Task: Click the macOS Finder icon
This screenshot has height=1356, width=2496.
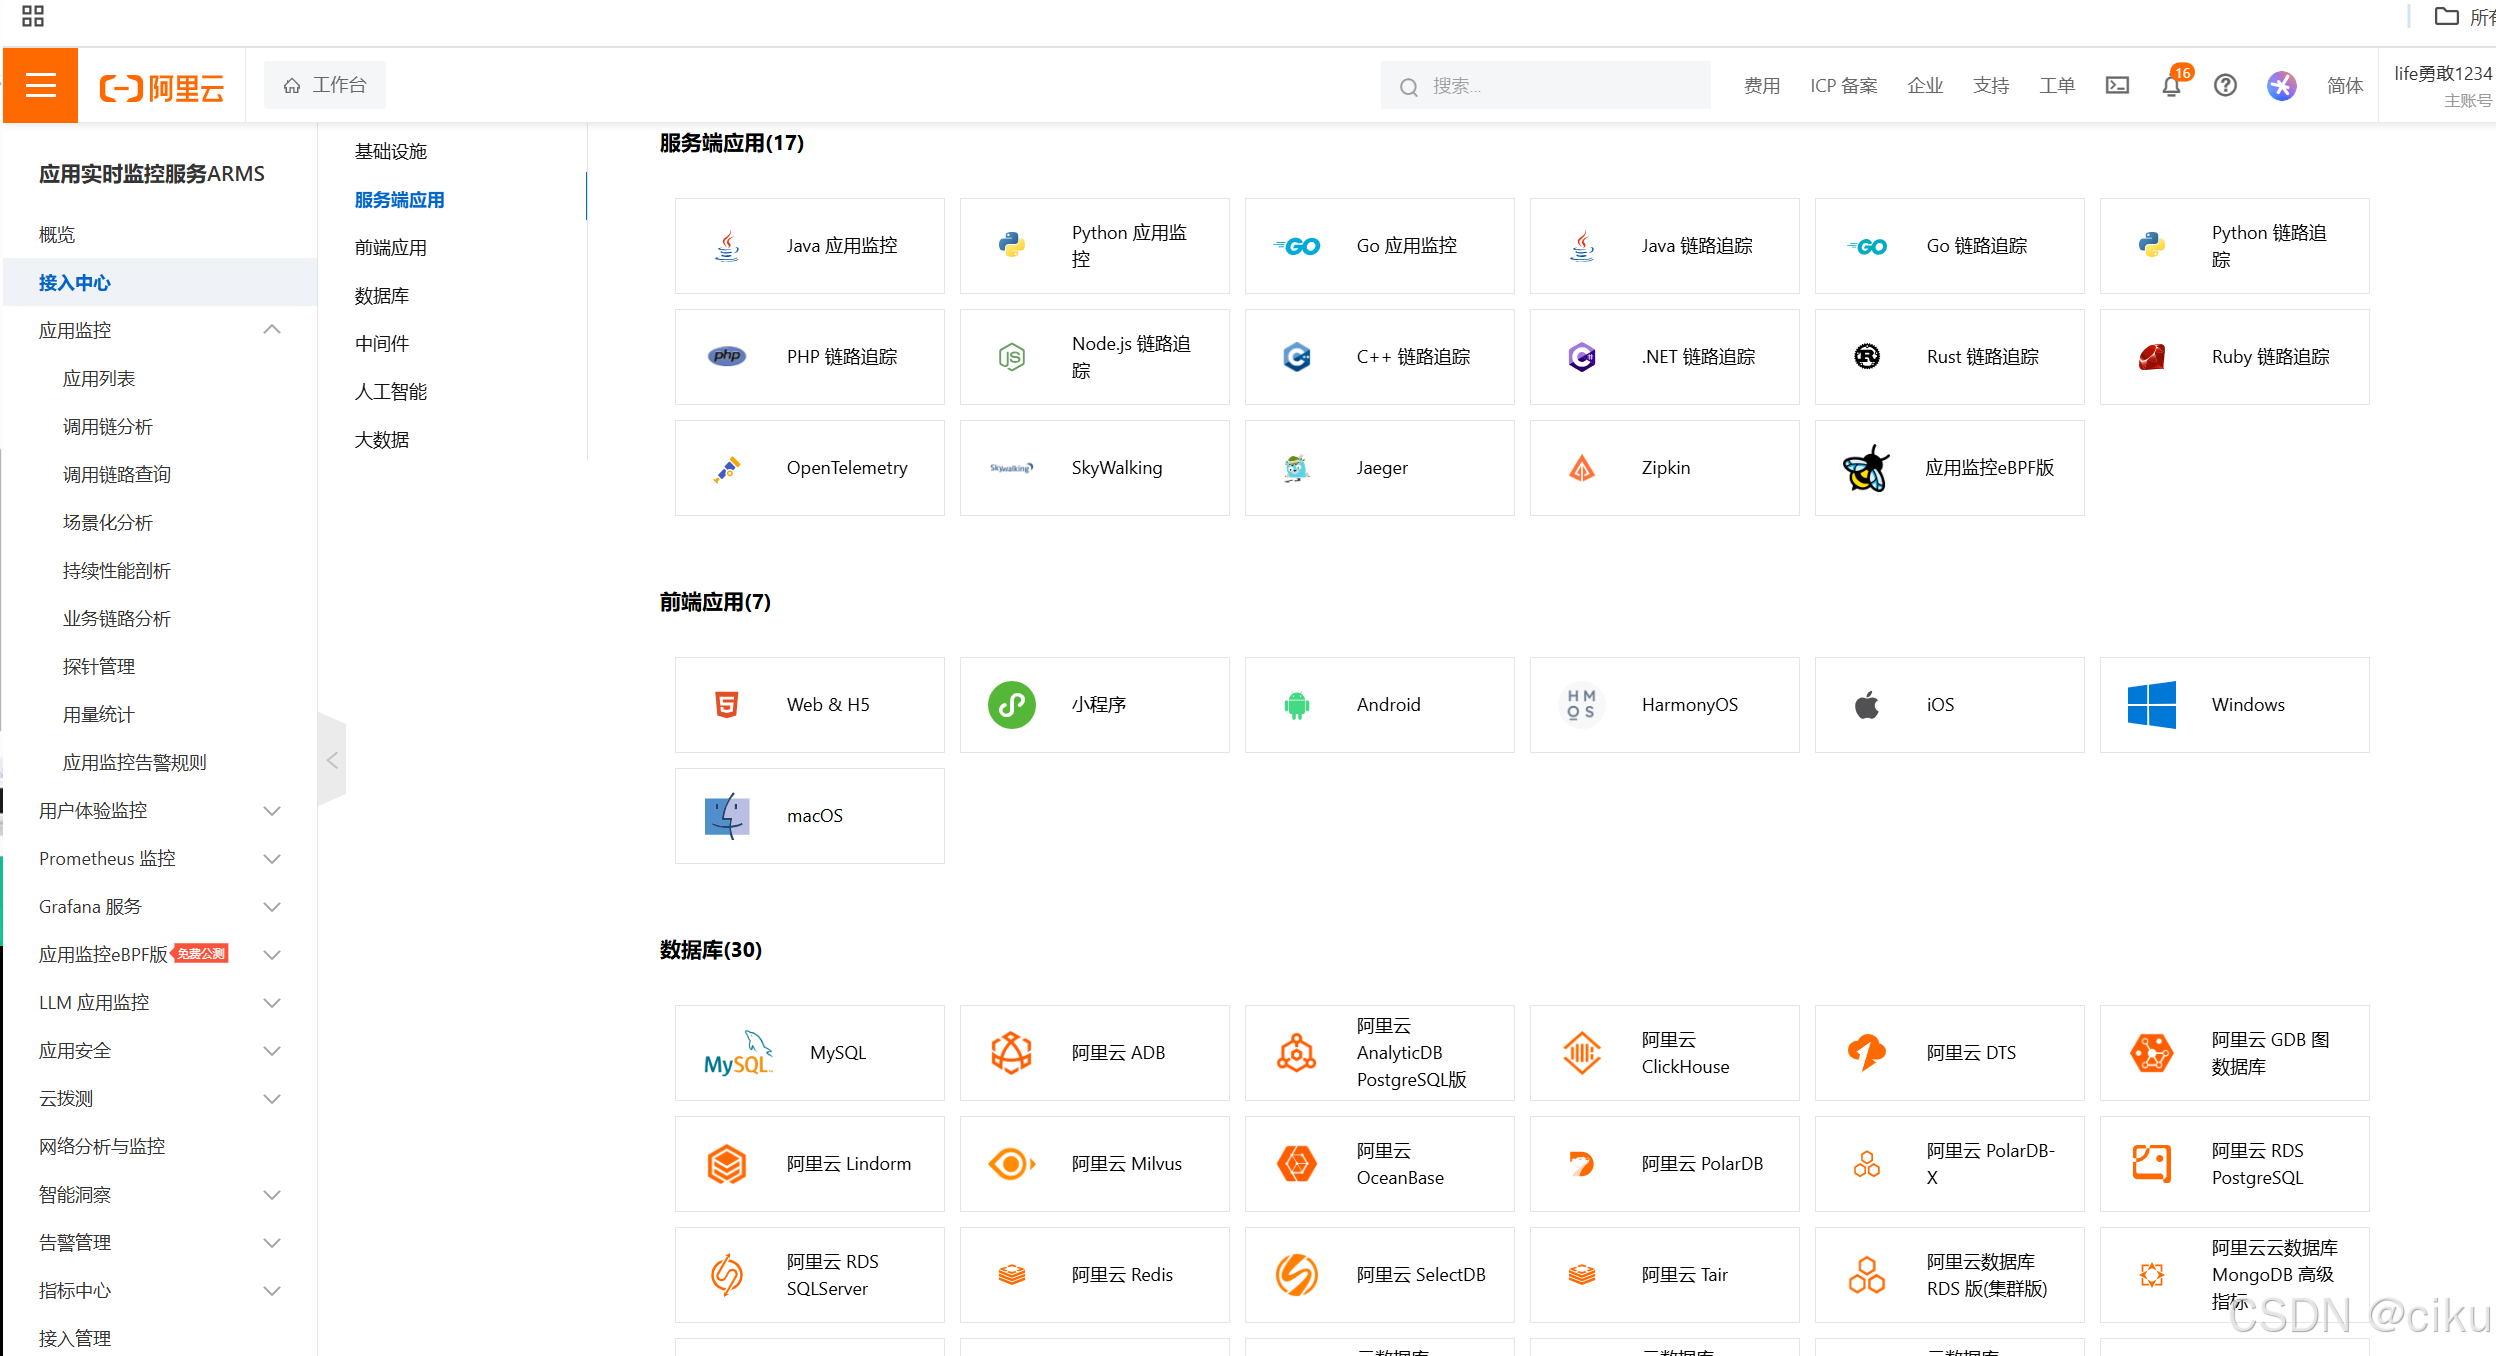Action: pos(727,816)
